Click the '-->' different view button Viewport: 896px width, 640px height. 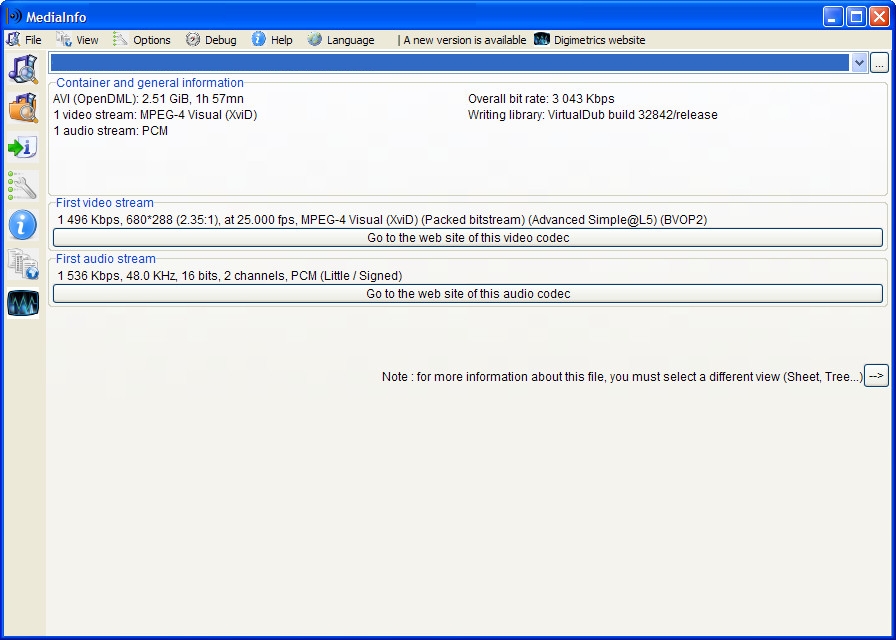tap(876, 375)
